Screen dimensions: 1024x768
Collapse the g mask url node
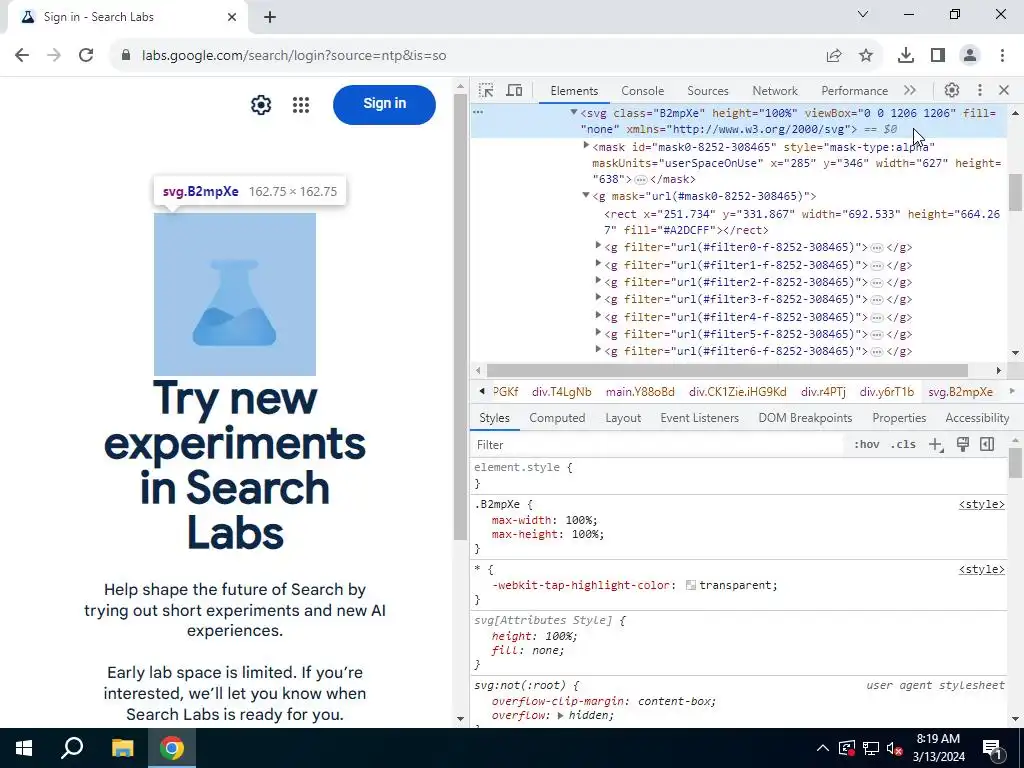586,195
